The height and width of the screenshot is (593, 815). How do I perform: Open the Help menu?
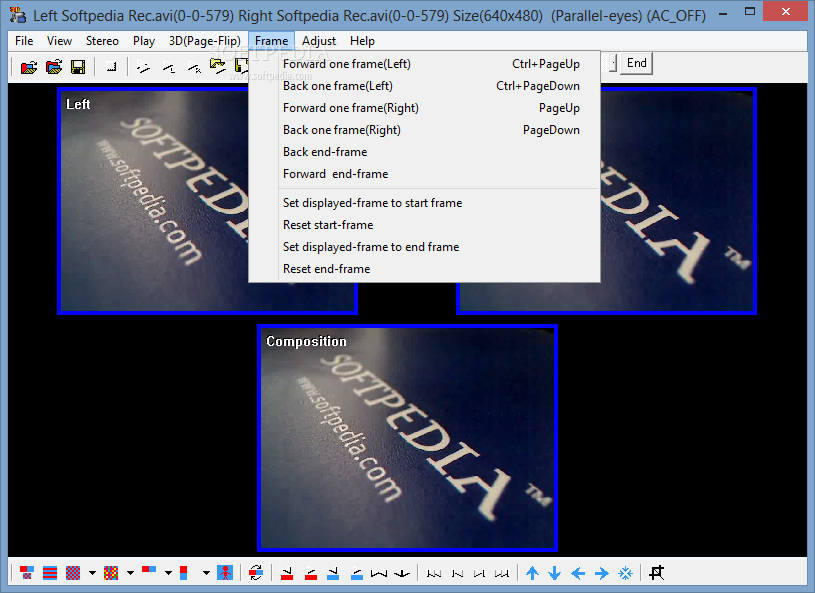pyautogui.click(x=362, y=41)
